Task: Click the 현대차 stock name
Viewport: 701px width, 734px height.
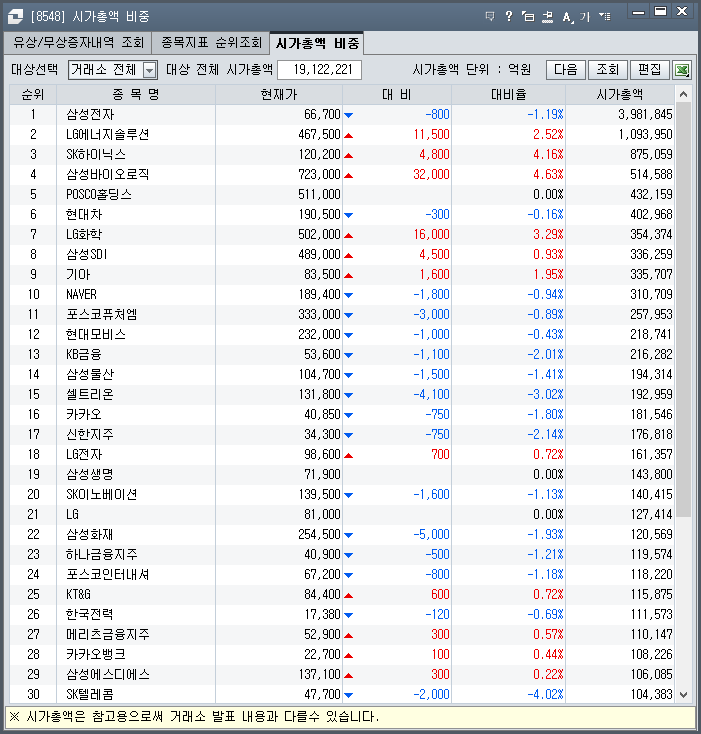Action: coord(84,214)
